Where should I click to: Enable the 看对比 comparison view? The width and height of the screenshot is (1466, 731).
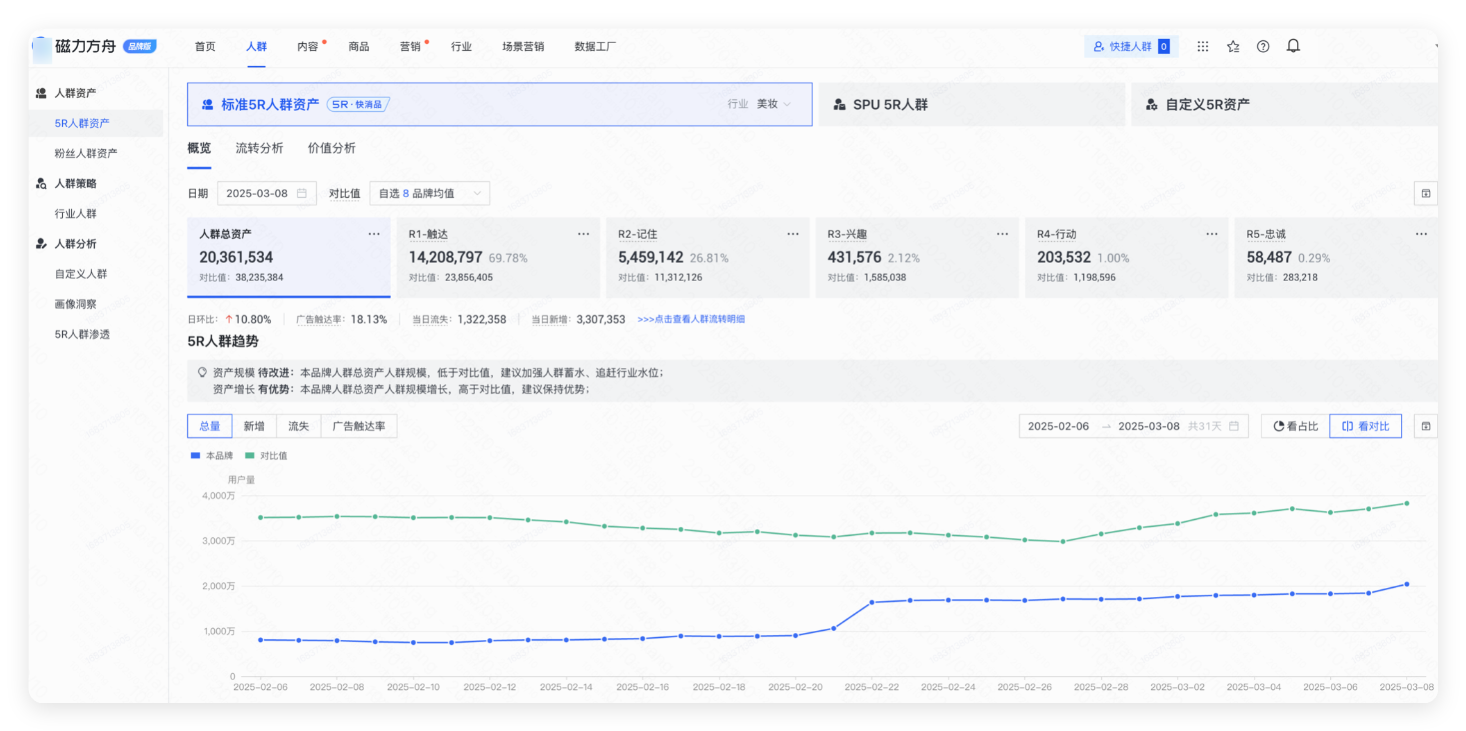[1365, 425]
